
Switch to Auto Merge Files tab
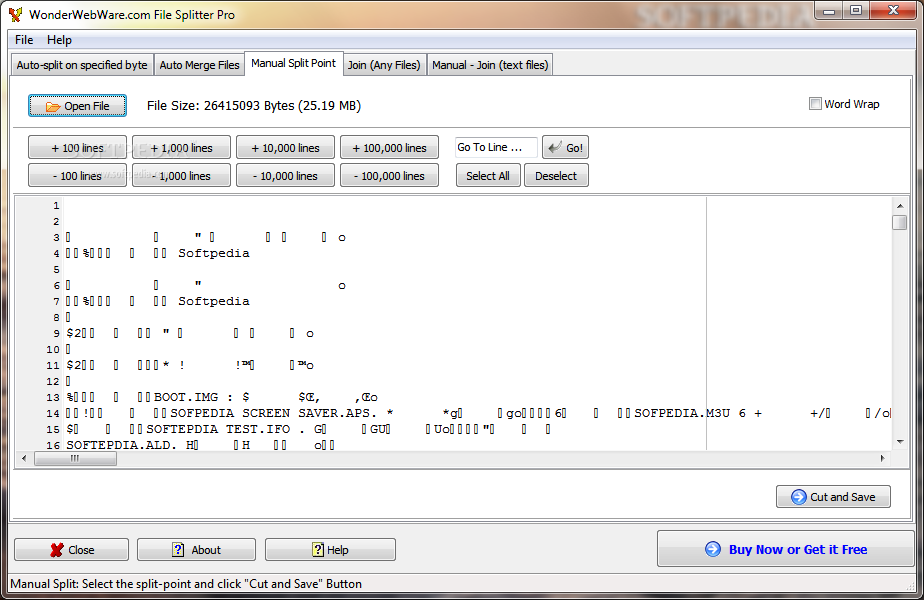[x=200, y=65]
